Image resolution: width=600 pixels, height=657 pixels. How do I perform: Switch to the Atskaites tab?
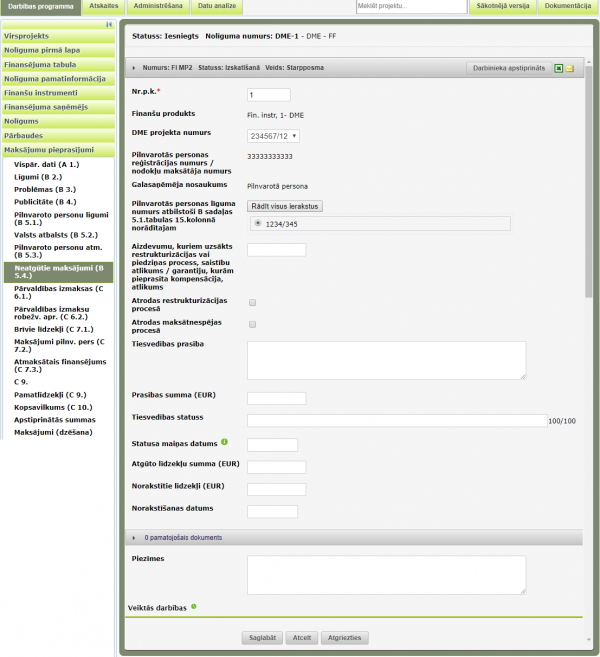click(x=104, y=7)
